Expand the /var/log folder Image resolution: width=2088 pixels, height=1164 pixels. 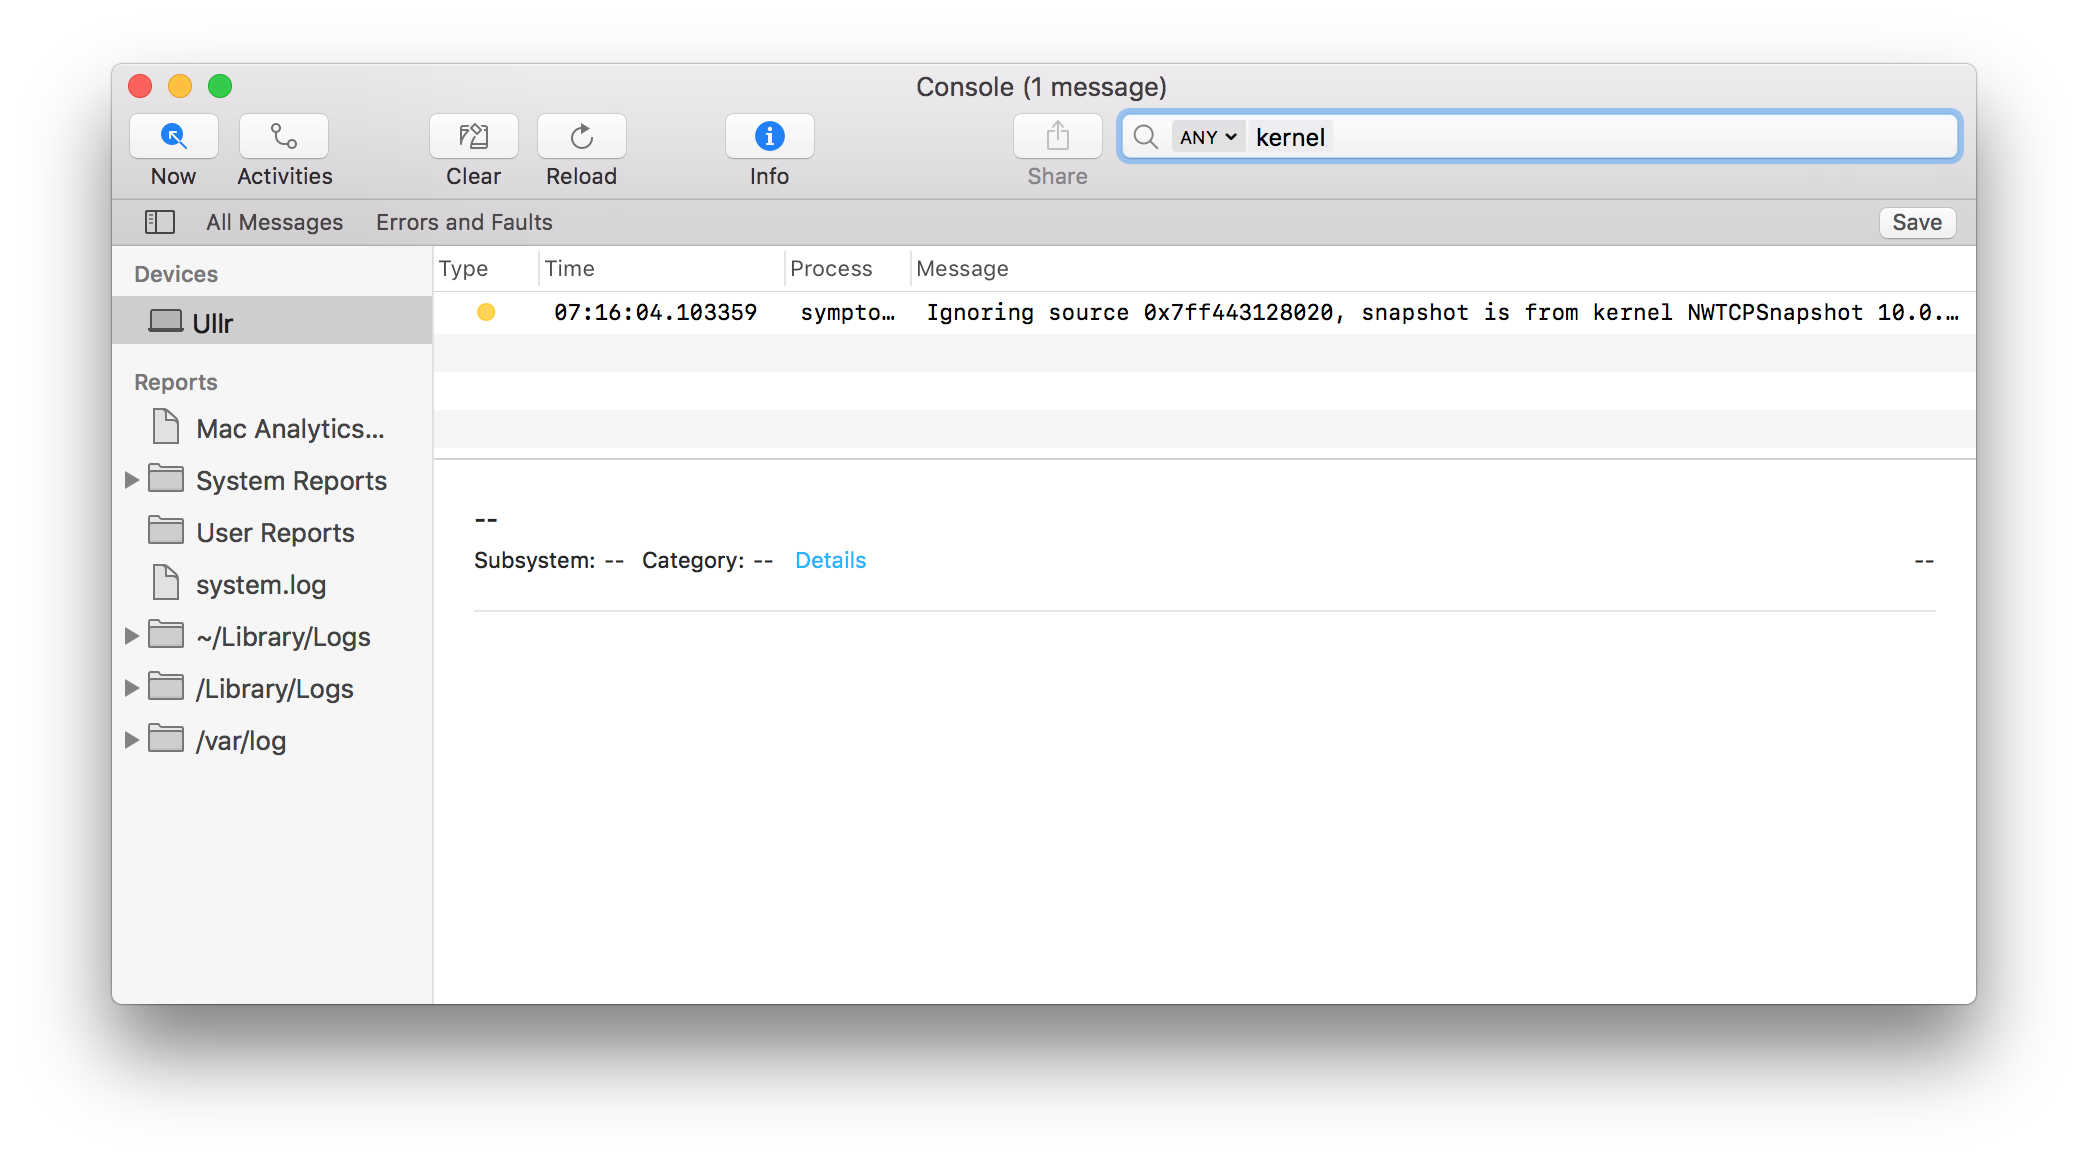[x=132, y=740]
